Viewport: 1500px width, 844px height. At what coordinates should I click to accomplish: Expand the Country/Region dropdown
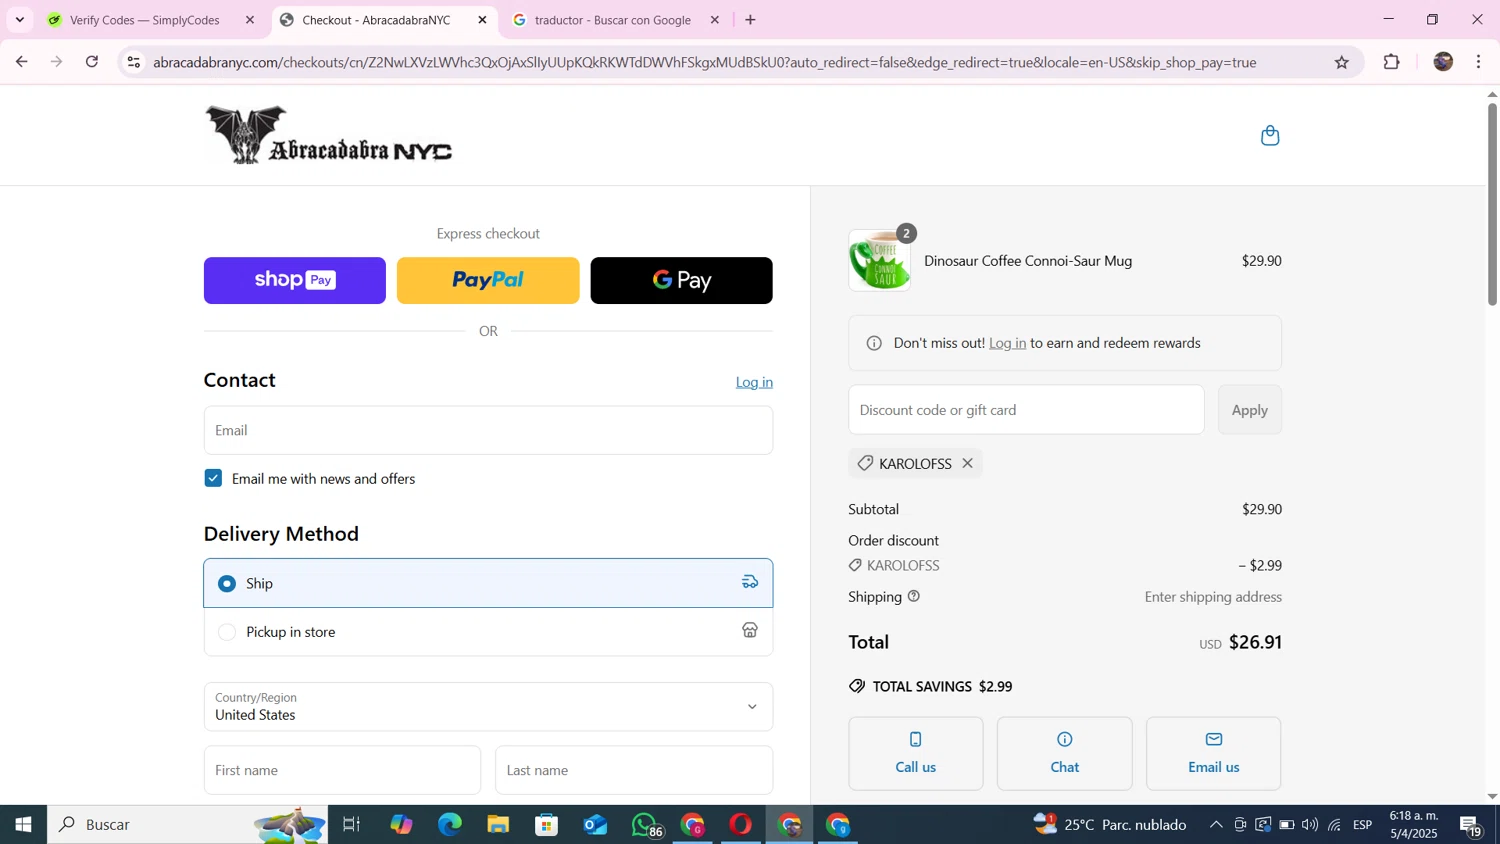coord(488,706)
